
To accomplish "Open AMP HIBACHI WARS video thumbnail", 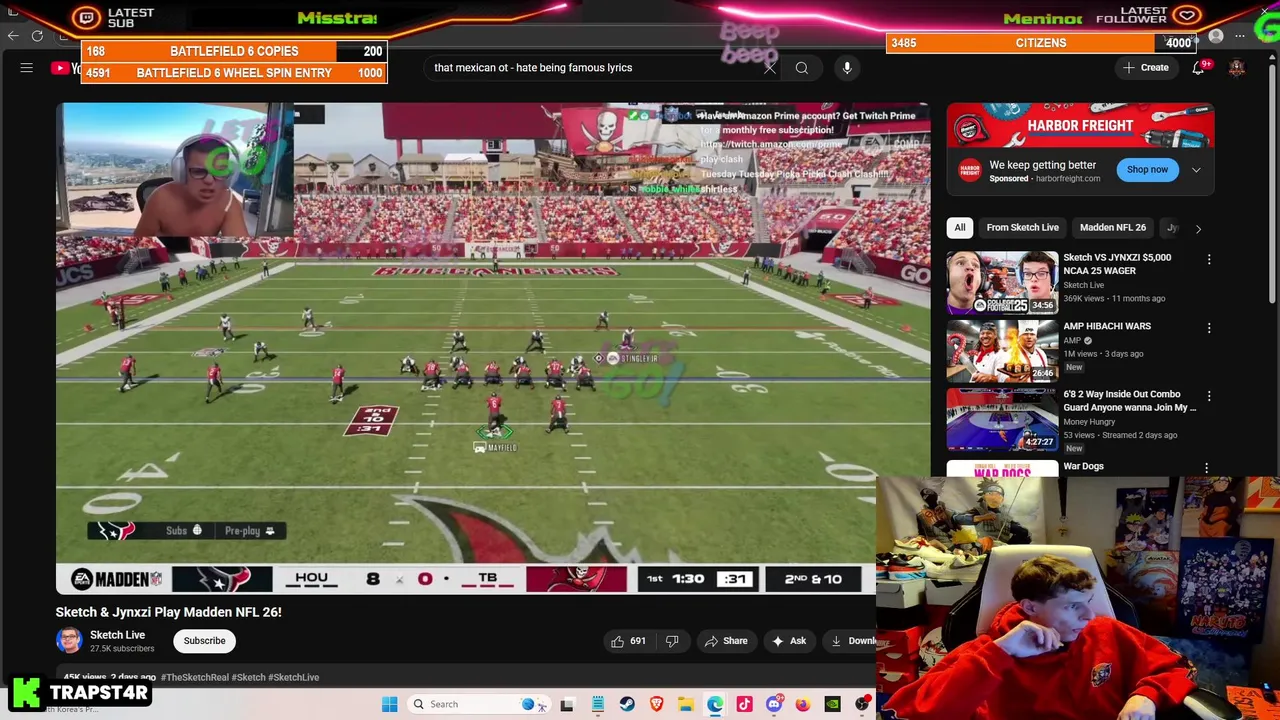I will pyautogui.click(x=1002, y=350).
